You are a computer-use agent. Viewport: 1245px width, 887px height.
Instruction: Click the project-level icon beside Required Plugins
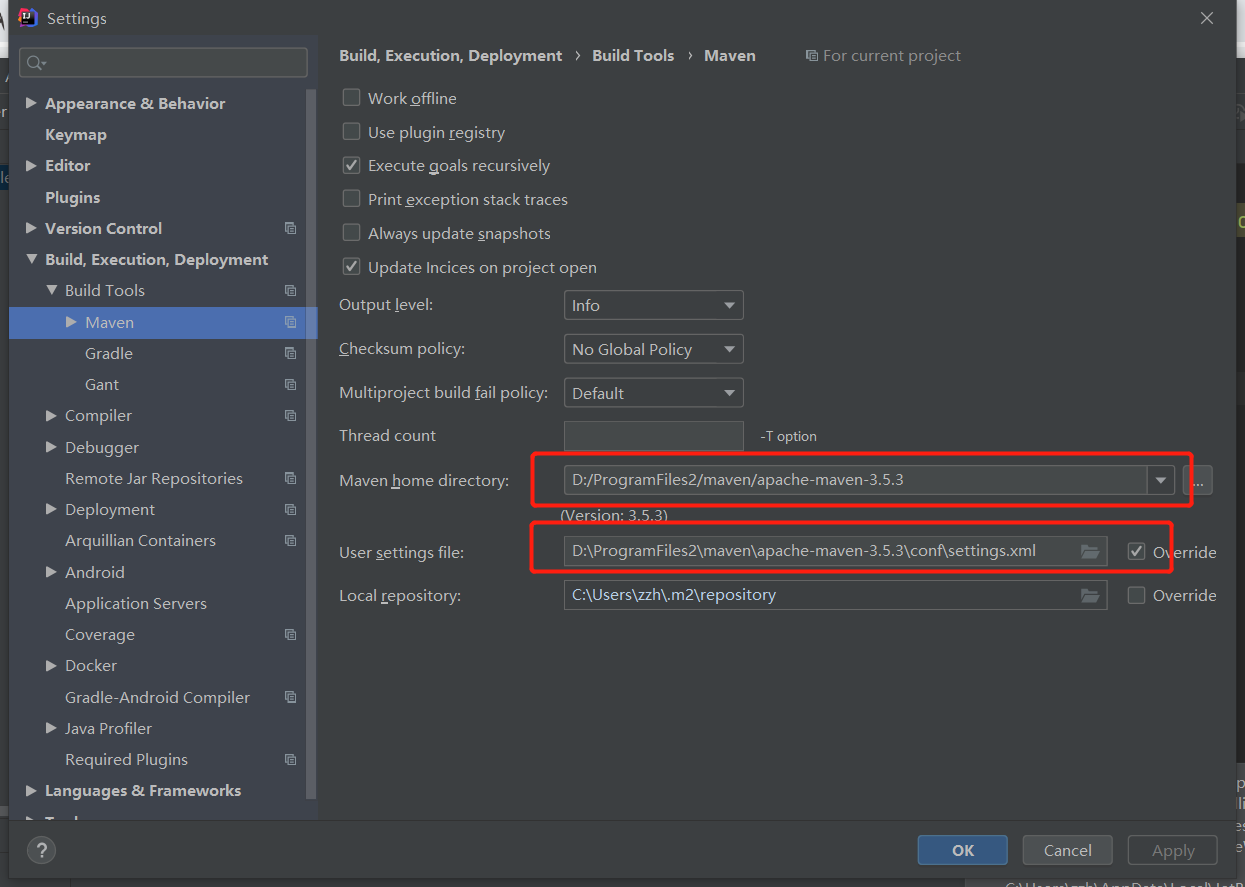click(x=290, y=759)
